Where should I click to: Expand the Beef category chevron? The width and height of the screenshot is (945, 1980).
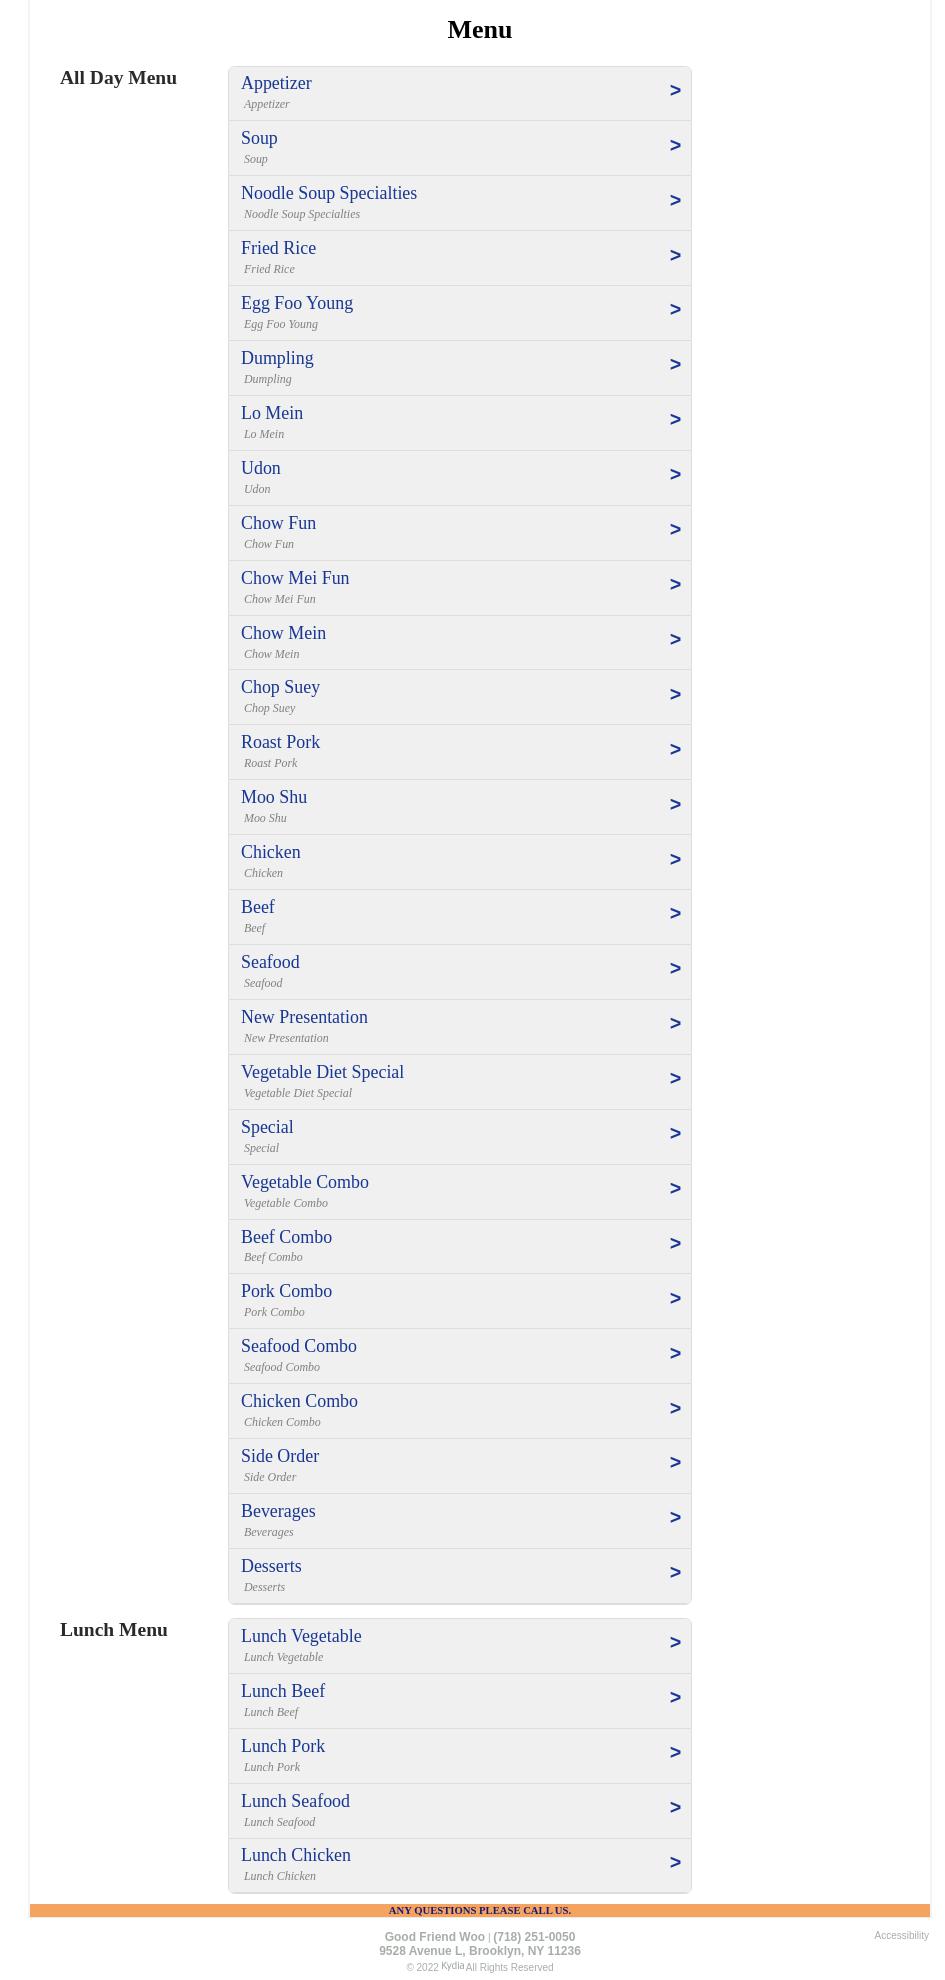[x=675, y=914]
